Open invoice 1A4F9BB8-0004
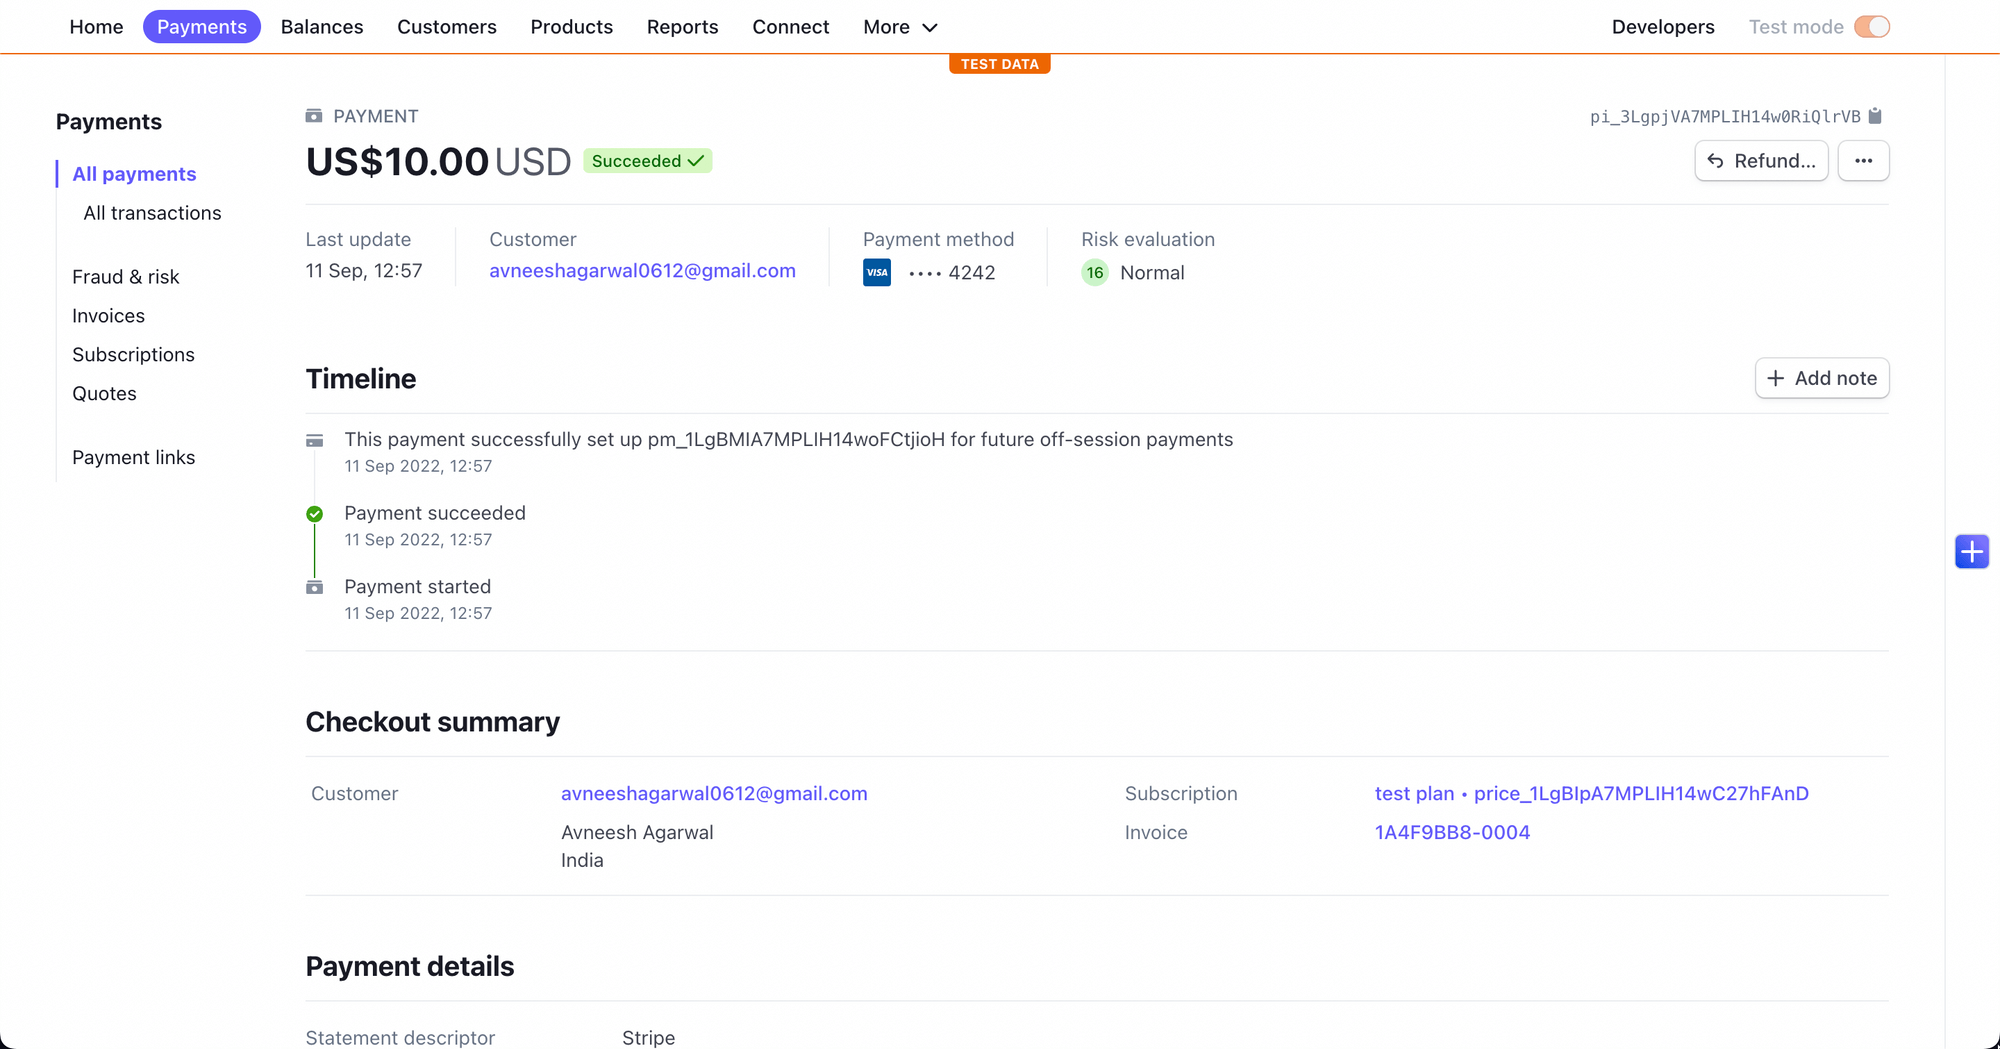Screen dimensions: 2000x1049 pos(1451,831)
